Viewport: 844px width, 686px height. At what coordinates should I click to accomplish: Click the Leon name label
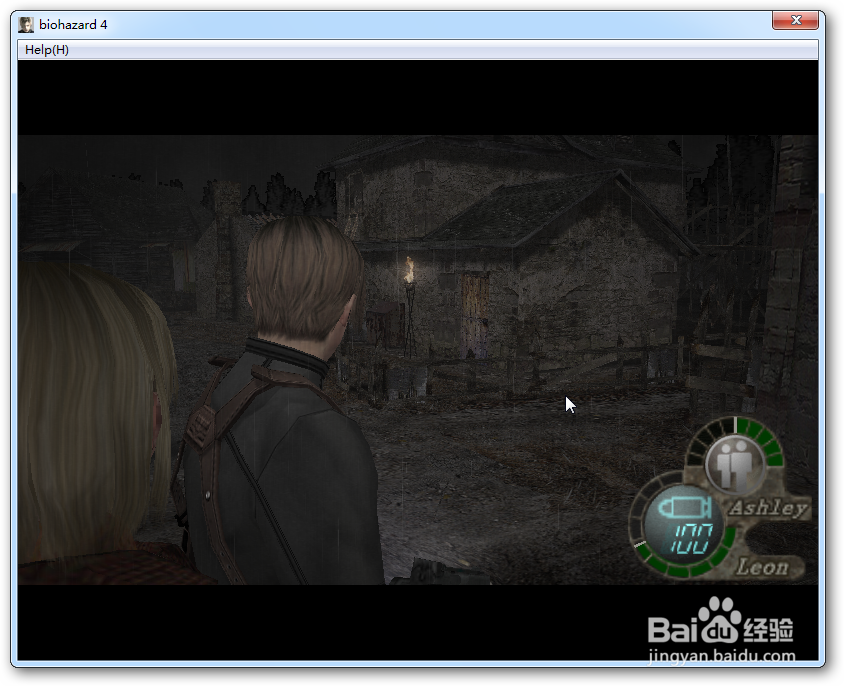point(762,567)
